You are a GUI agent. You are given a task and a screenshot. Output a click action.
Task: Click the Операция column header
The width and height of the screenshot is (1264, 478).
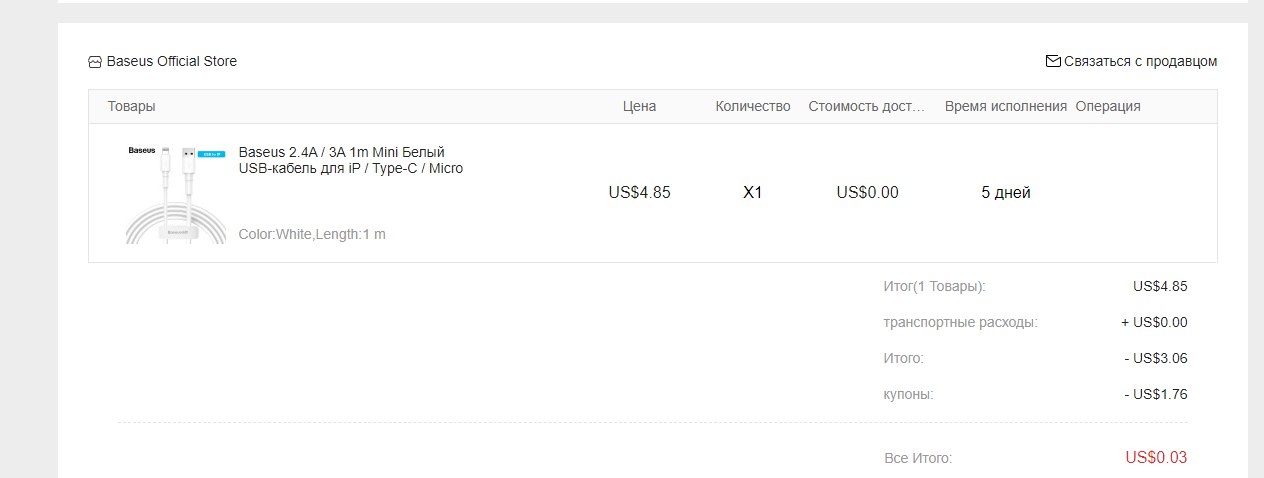tap(1108, 106)
